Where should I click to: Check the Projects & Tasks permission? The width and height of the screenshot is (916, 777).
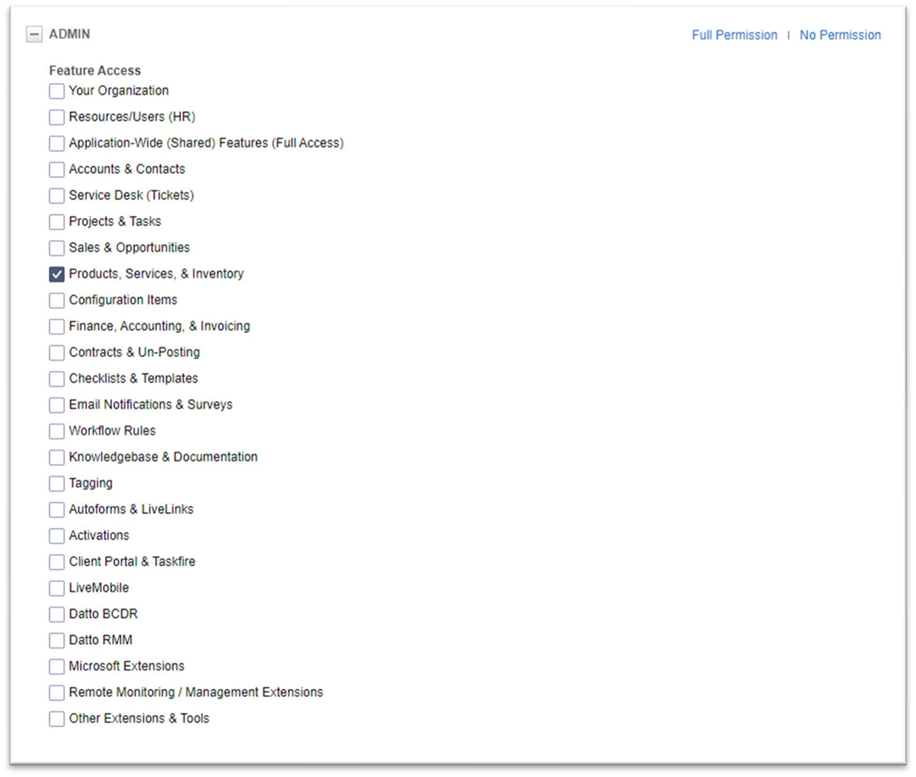tap(56, 221)
